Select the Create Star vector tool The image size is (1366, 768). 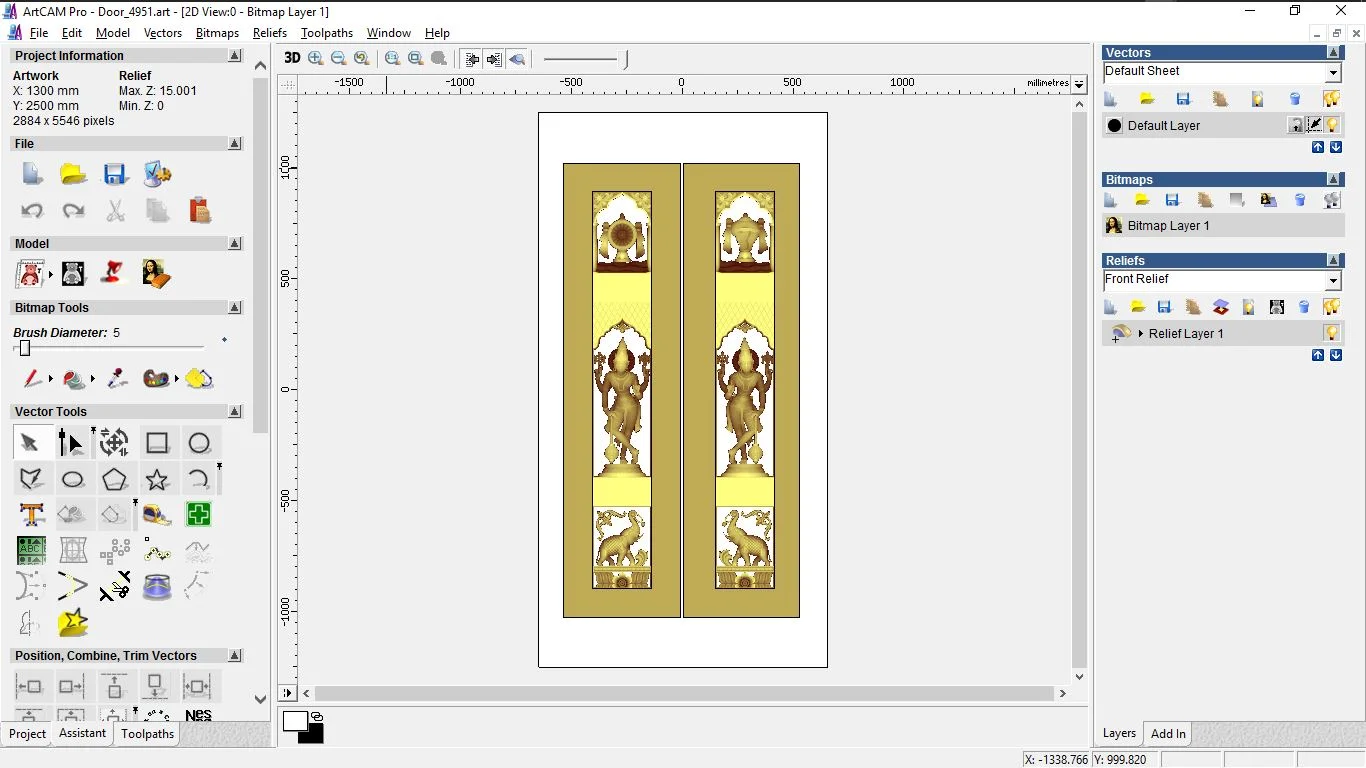(157, 479)
